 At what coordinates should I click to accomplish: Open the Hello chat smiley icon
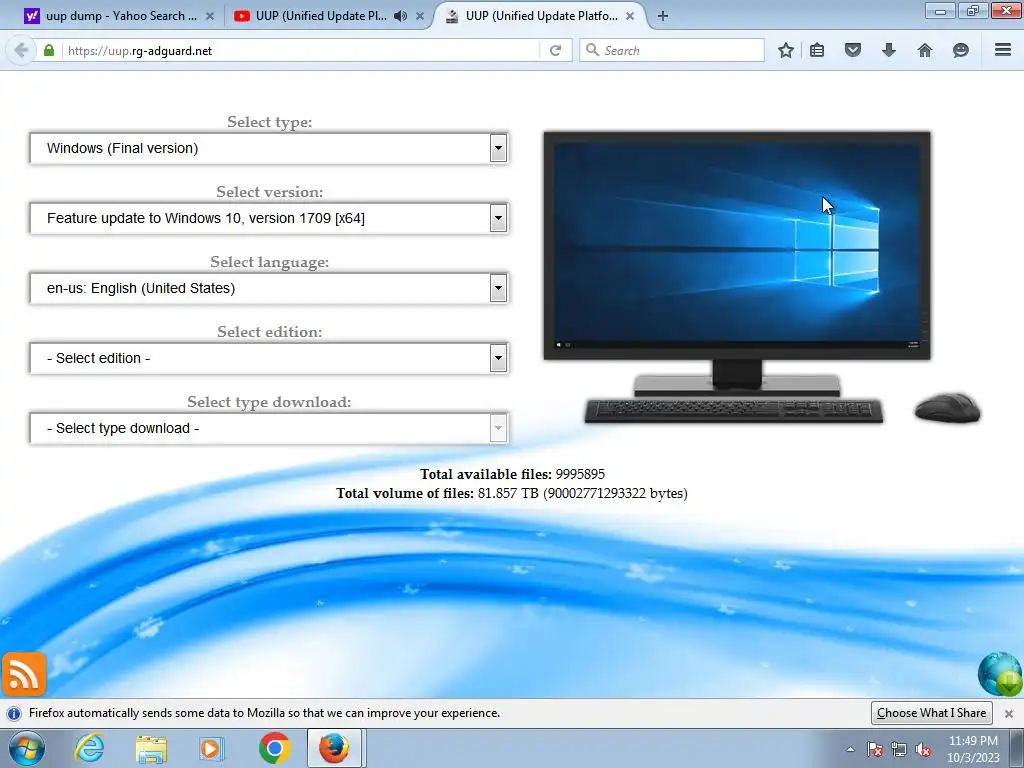pos(961,50)
